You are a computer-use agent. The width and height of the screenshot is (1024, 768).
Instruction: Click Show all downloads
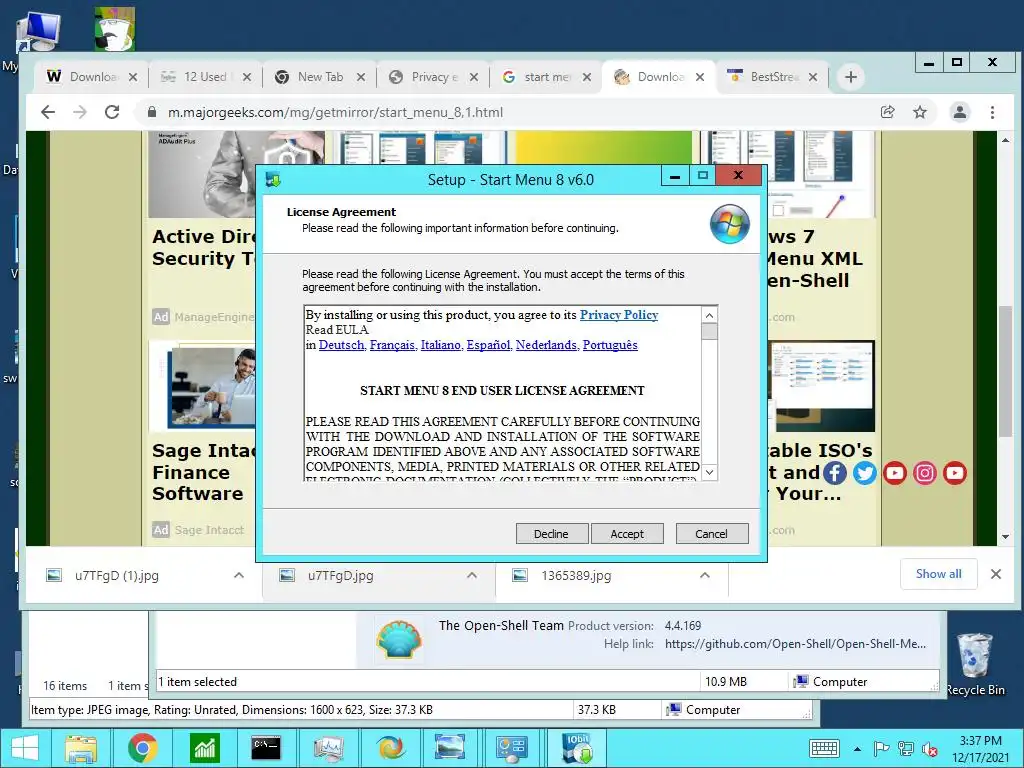click(x=938, y=574)
